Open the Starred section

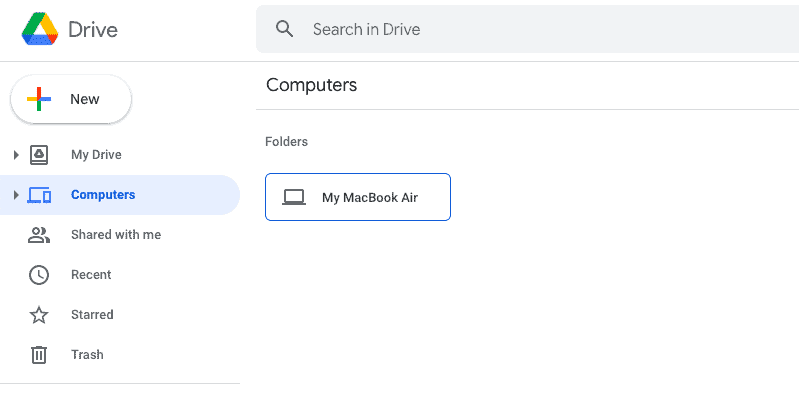coord(92,314)
